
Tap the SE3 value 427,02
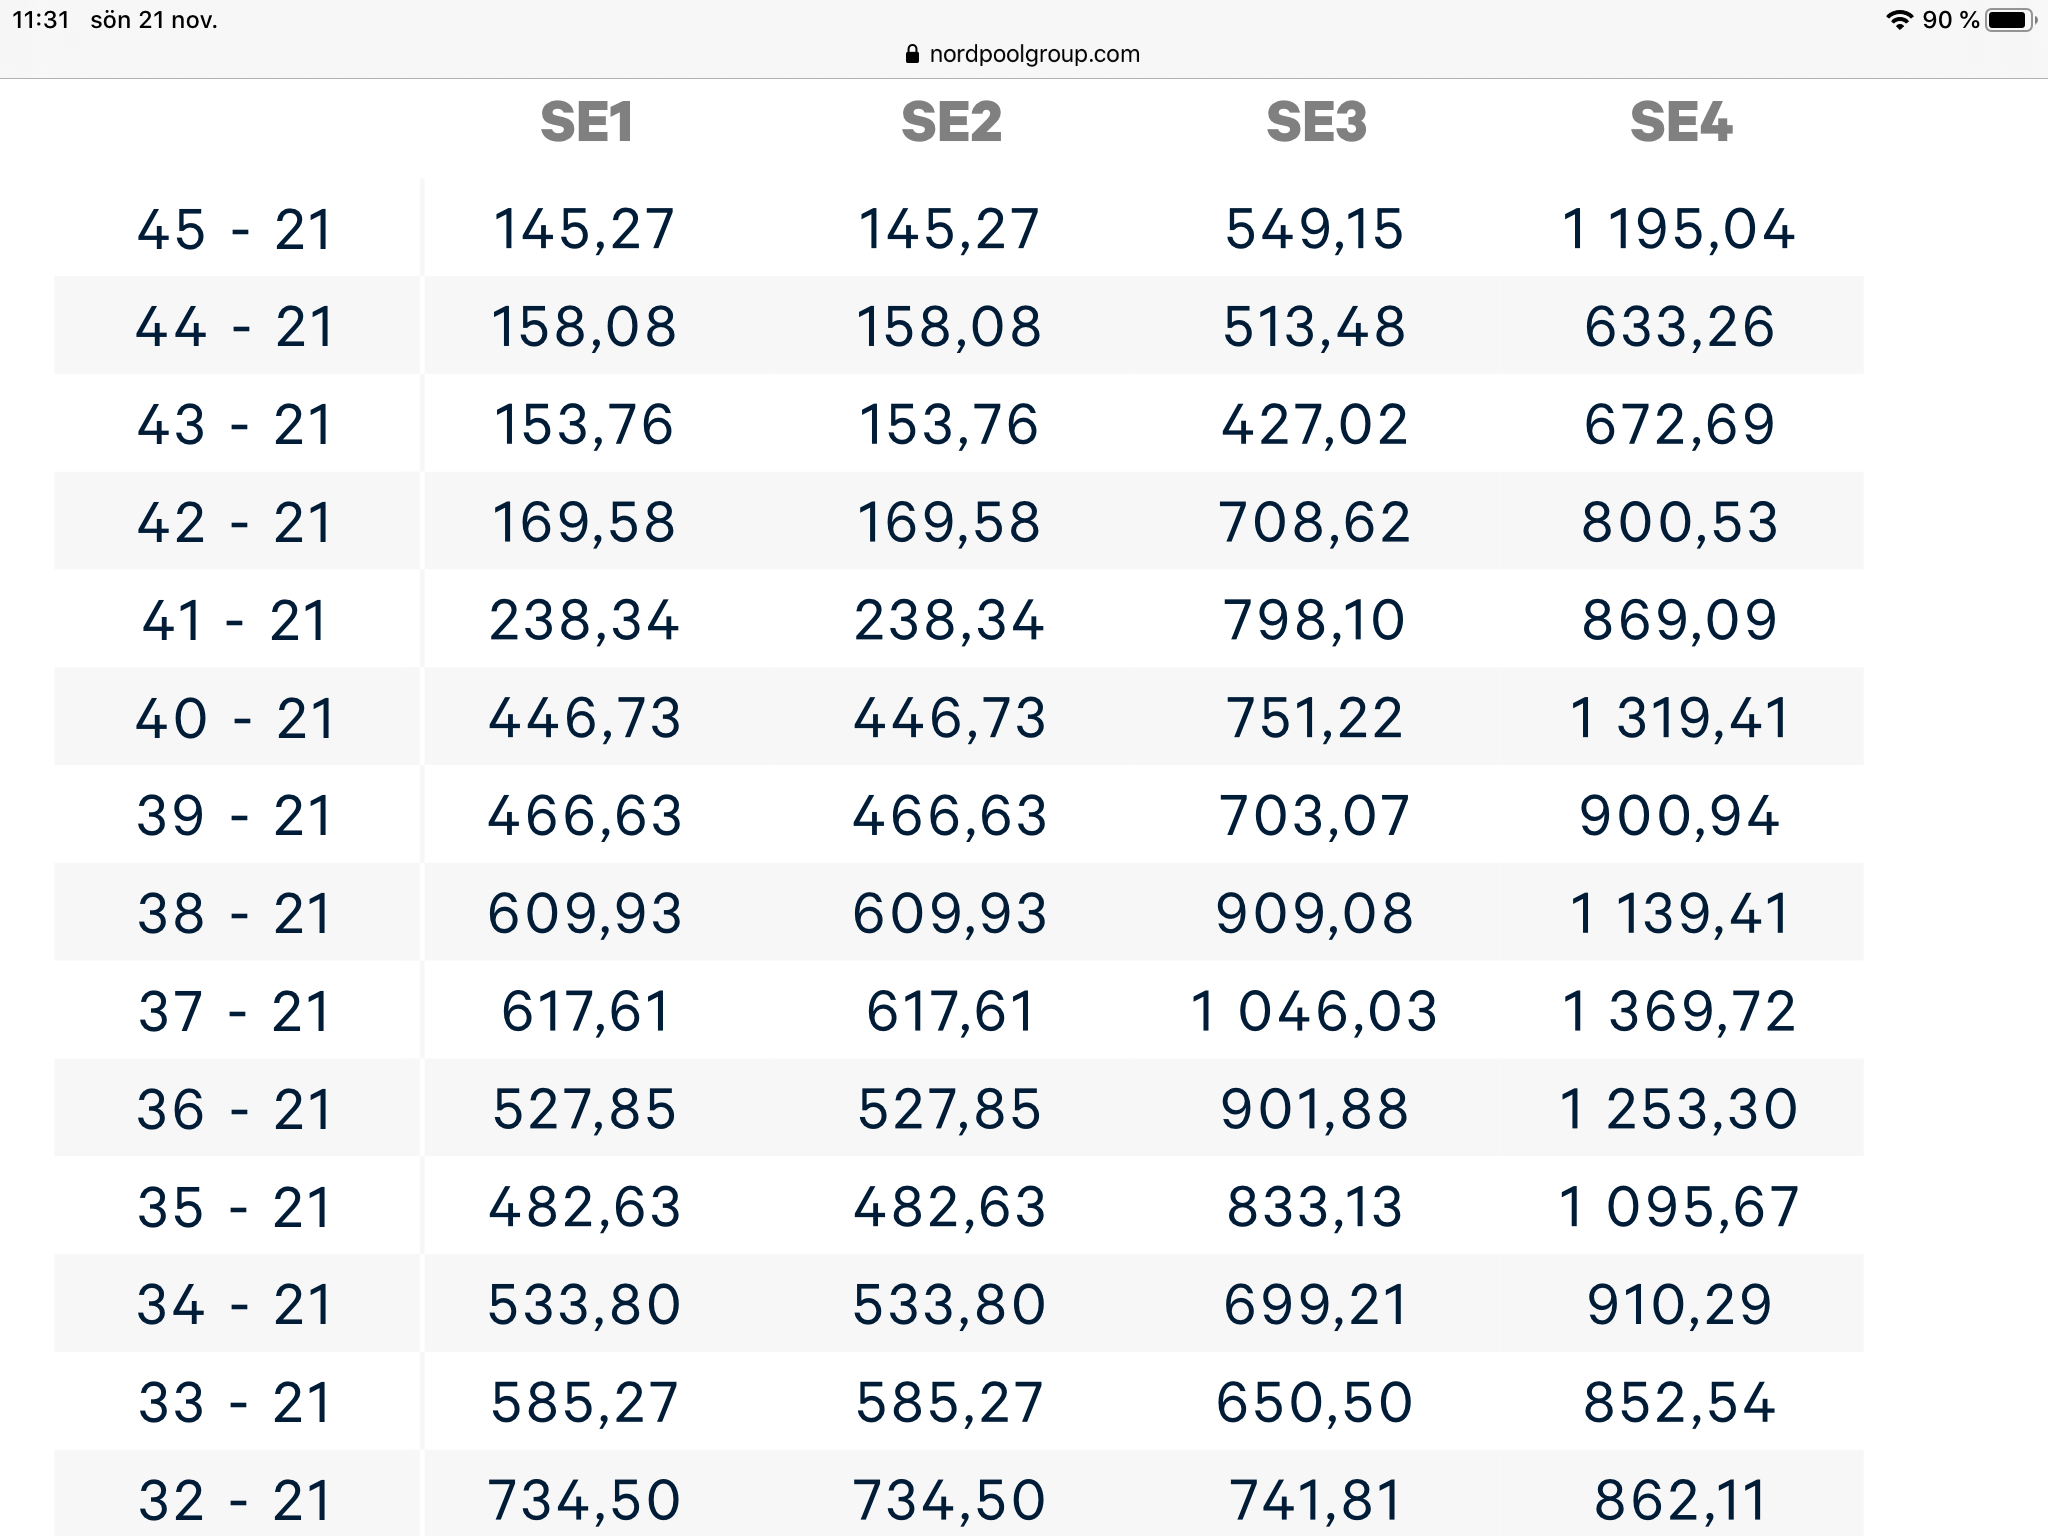(x=1315, y=425)
